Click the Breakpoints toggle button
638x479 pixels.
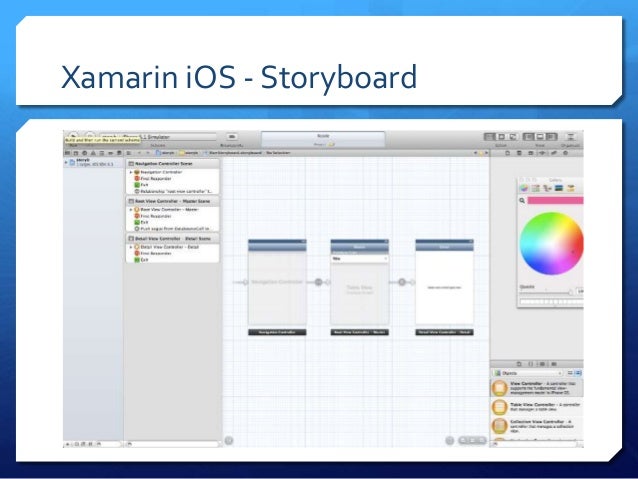pyautogui.click(x=232, y=137)
